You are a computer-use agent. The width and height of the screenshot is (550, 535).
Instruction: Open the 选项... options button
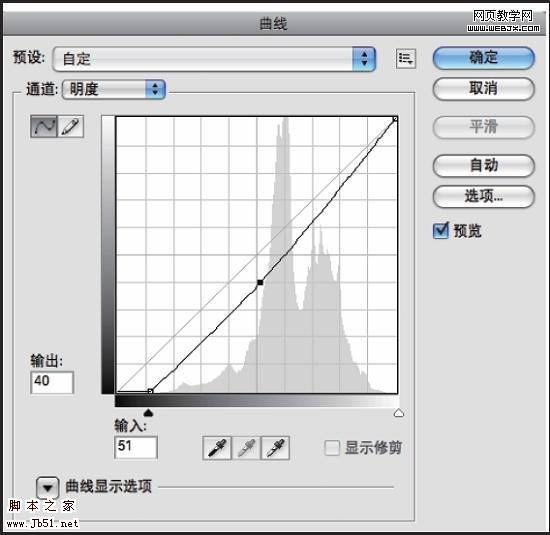click(484, 196)
